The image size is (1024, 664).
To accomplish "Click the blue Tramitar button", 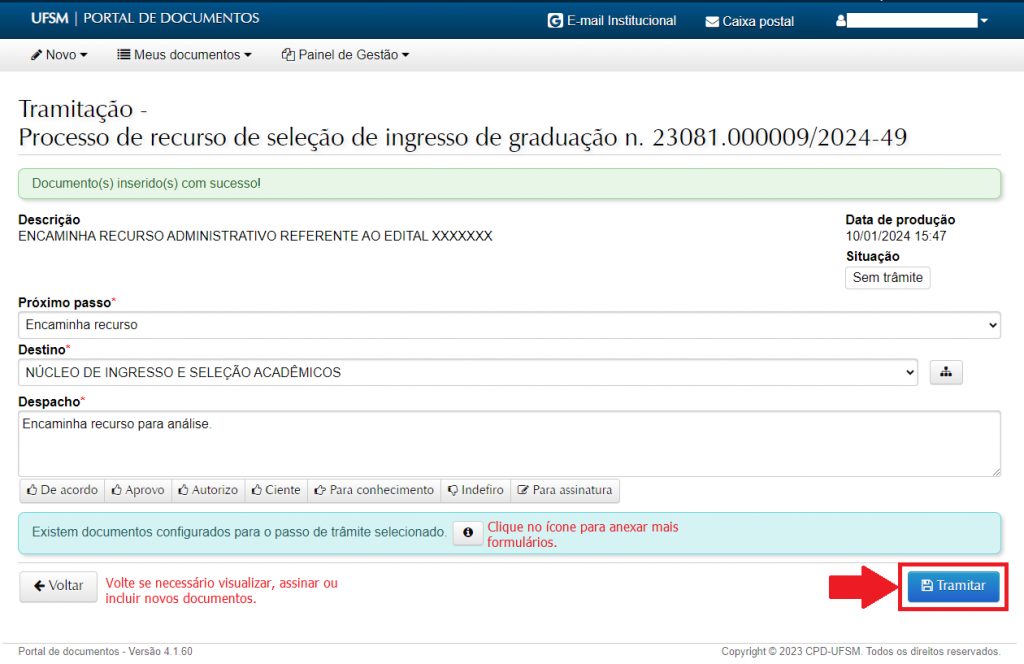I will [953, 586].
